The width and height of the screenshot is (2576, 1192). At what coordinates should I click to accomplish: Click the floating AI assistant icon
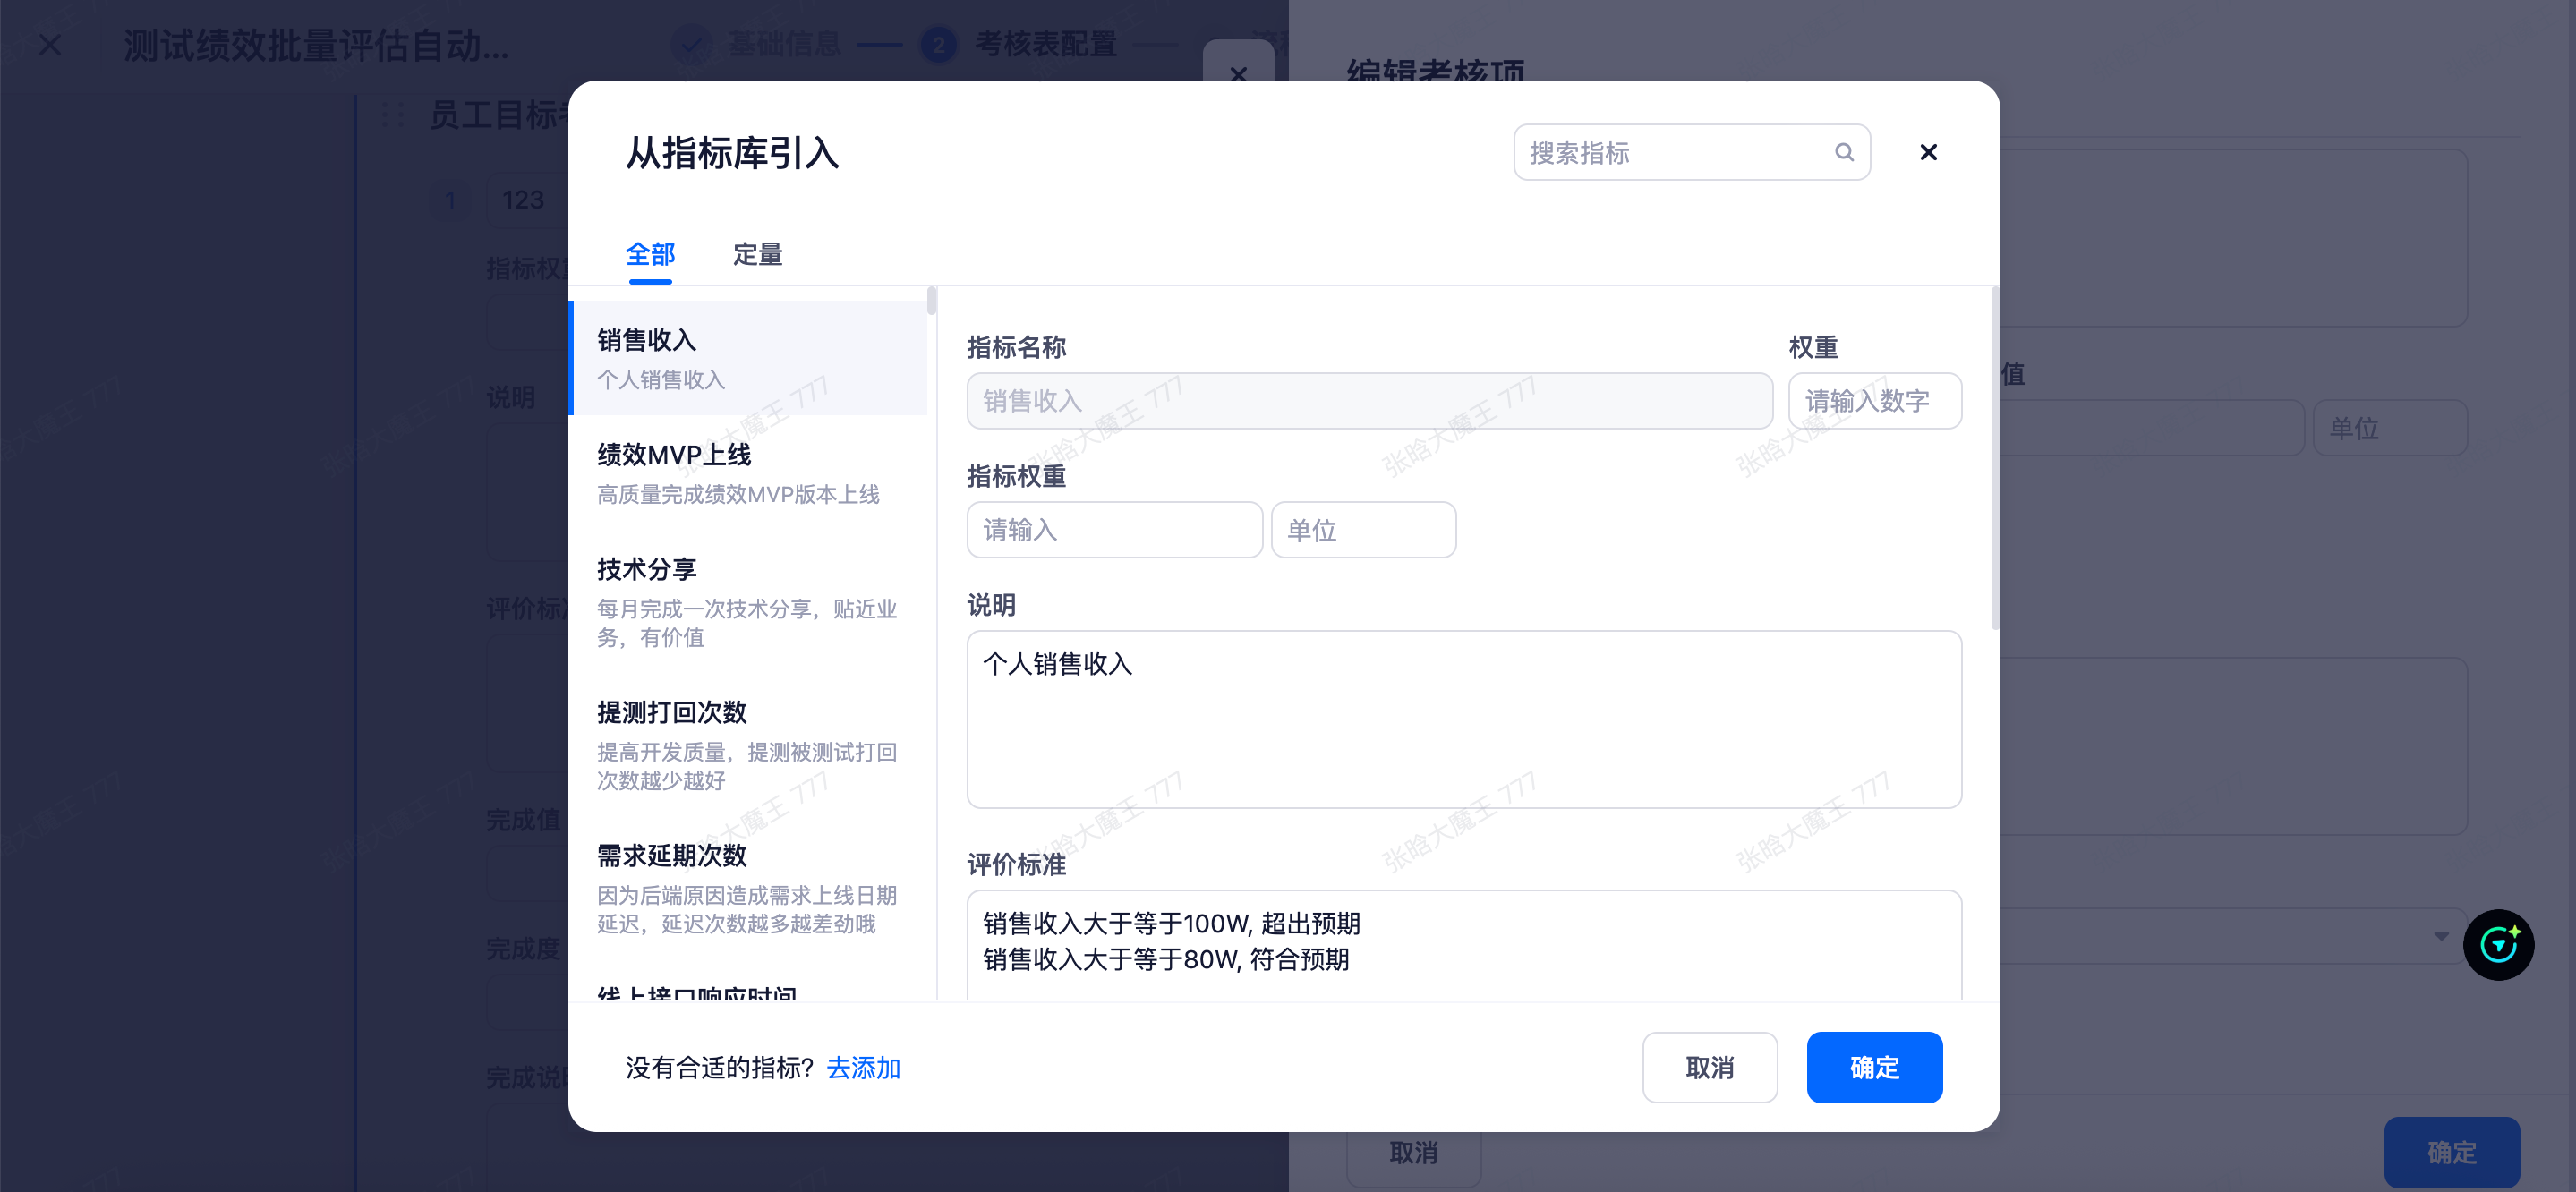tap(2497, 944)
